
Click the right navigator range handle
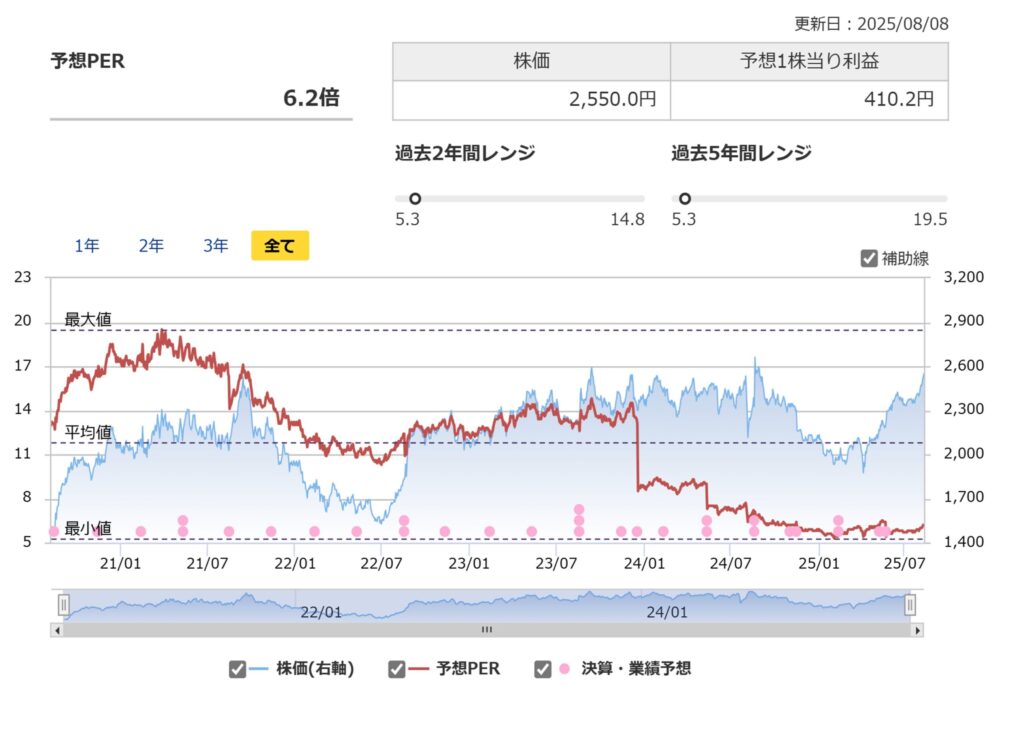[x=910, y=605]
